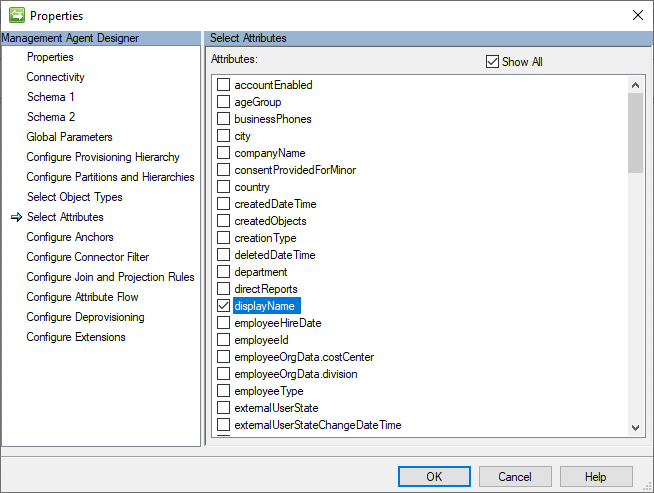Open Configure Anchors page
Viewport: 654px width, 493px height.
[70, 237]
